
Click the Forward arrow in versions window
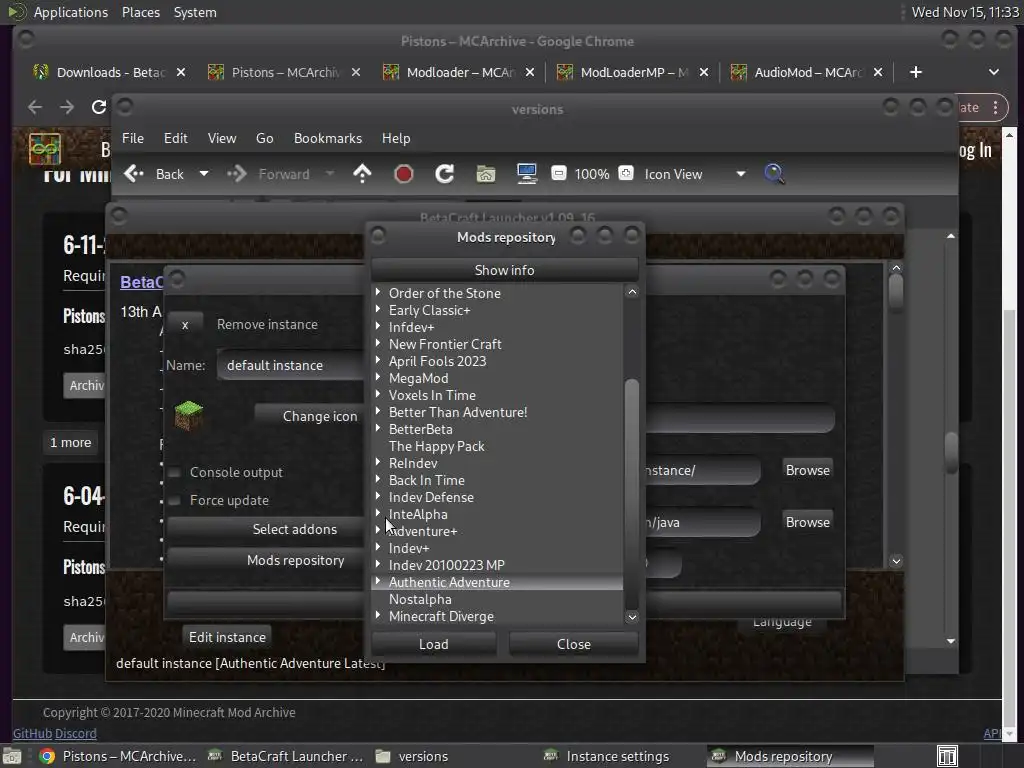click(x=236, y=174)
